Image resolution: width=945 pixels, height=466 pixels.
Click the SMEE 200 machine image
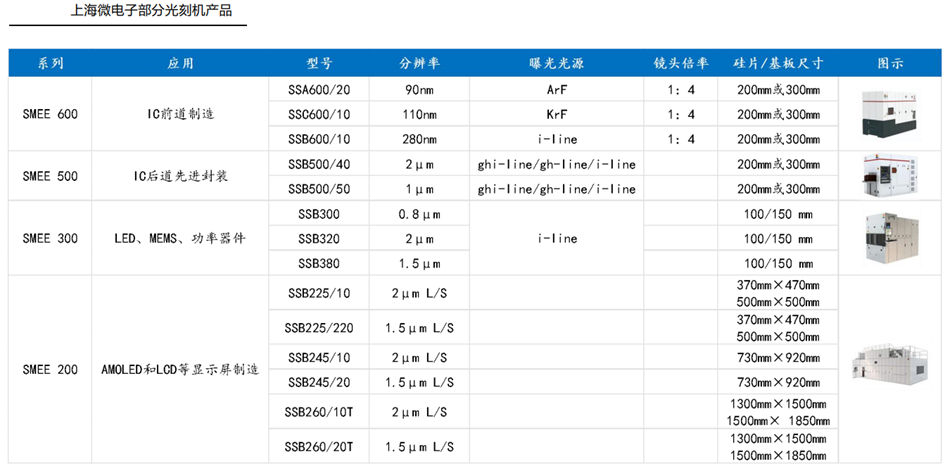[x=890, y=364]
